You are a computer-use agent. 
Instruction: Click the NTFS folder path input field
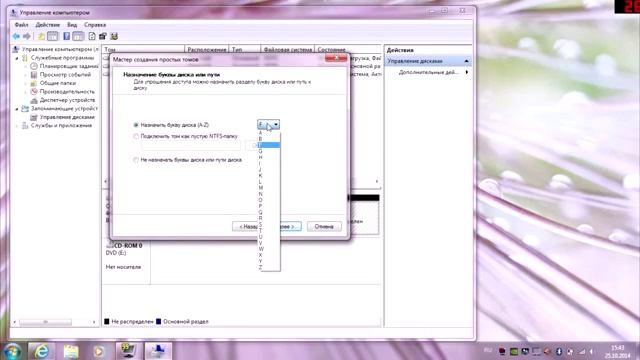191,146
